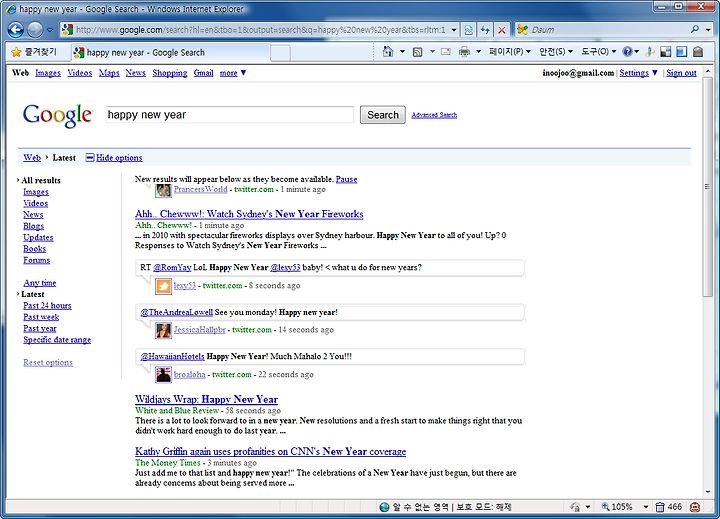Filter results by Updates
This screenshot has width=720, height=519.
38,237
